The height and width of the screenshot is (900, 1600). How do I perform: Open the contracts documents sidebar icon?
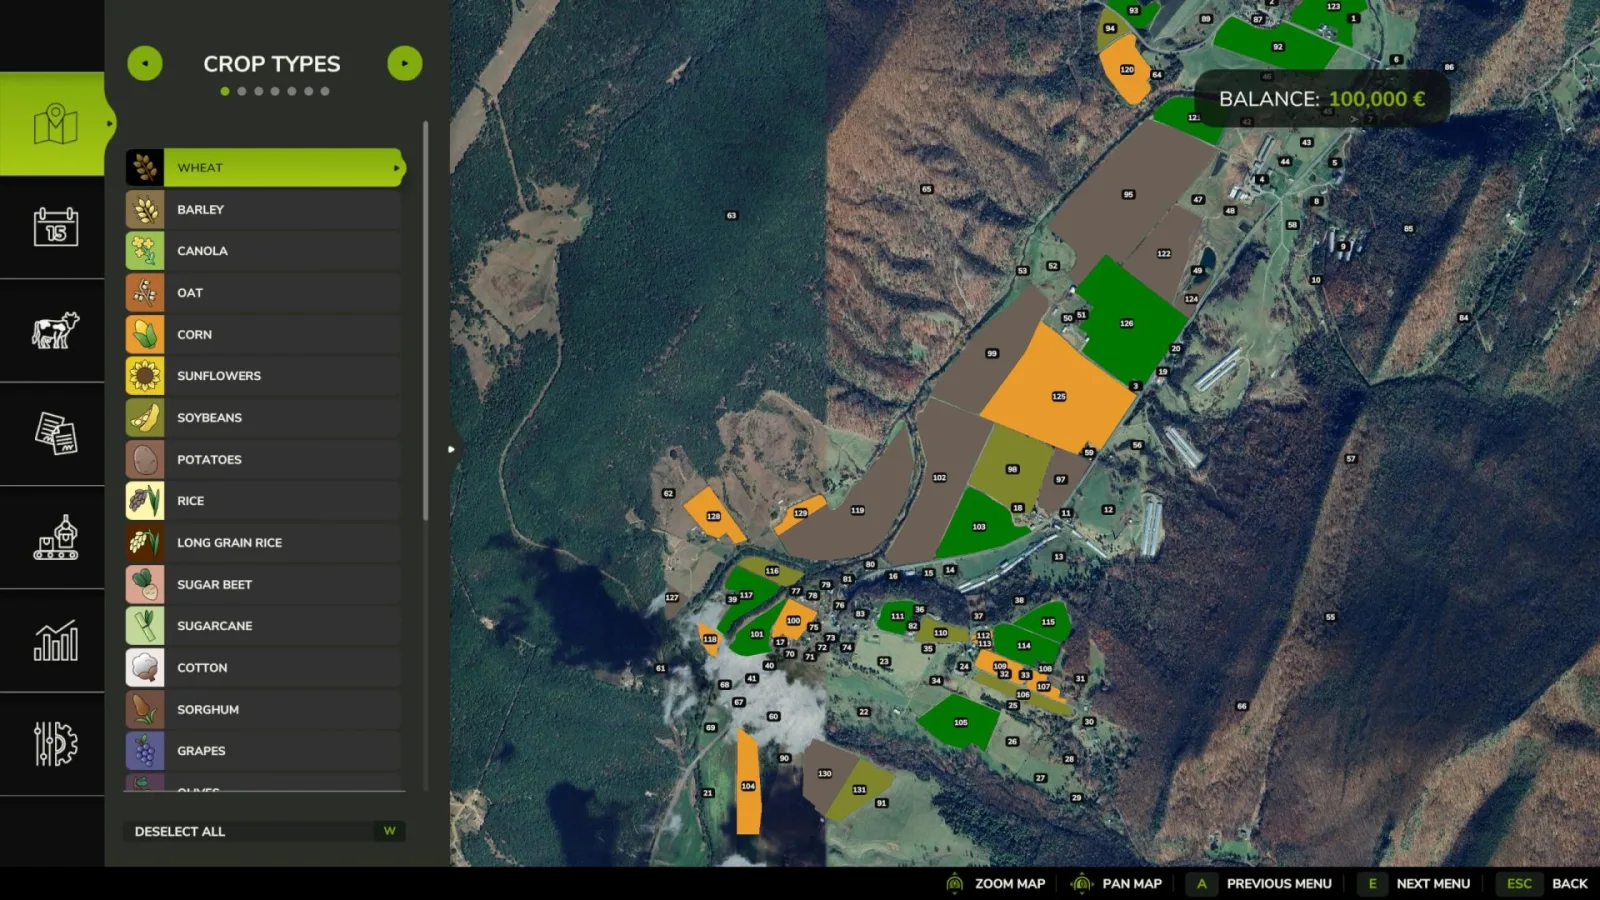coord(55,434)
